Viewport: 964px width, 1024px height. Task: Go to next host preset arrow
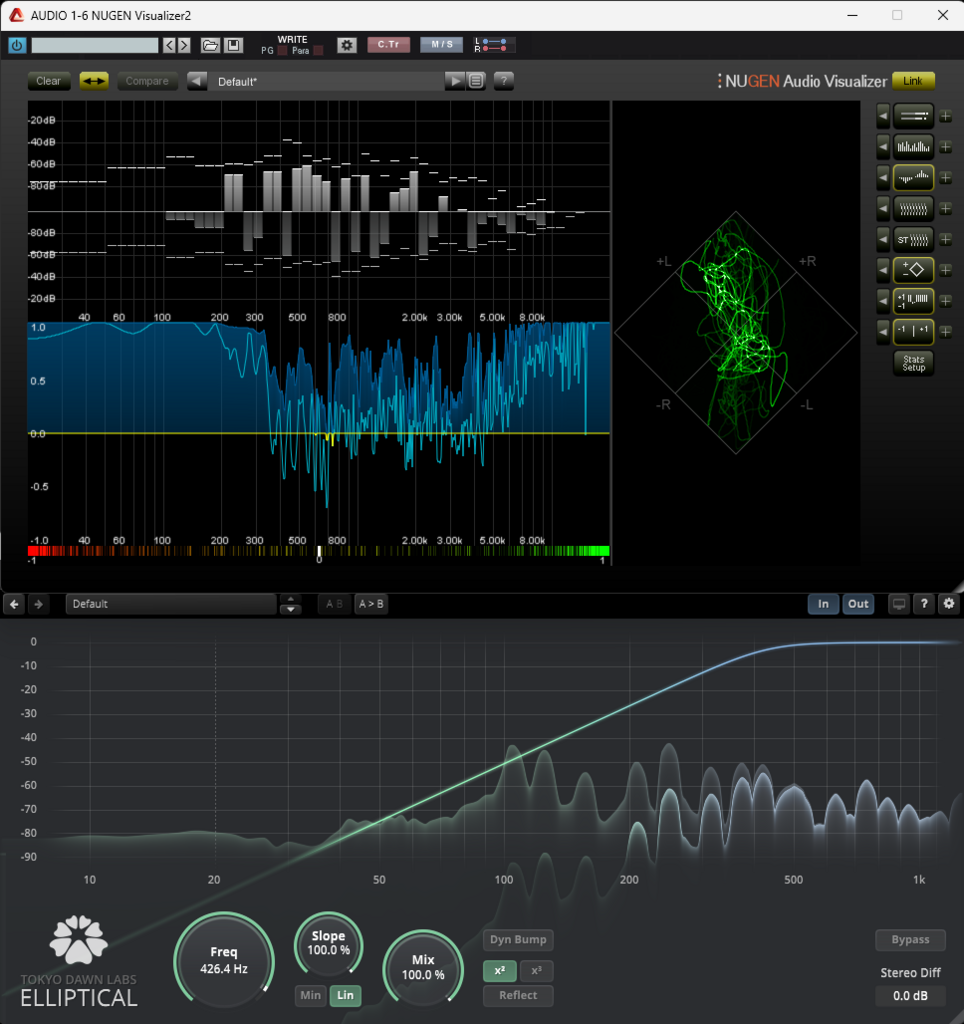pos(184,45)
